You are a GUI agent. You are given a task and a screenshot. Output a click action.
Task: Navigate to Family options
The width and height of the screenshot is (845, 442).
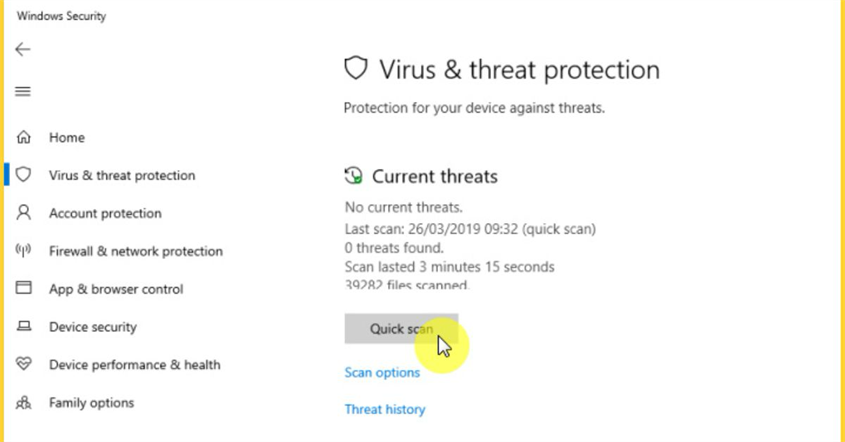tap(91, 403)
